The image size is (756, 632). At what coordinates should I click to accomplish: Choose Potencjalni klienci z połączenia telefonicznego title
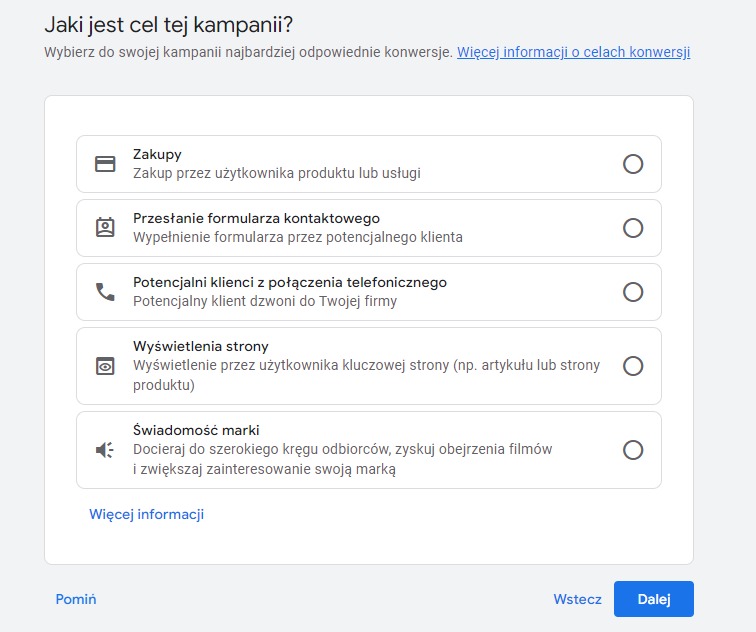(x=290, y=282)
